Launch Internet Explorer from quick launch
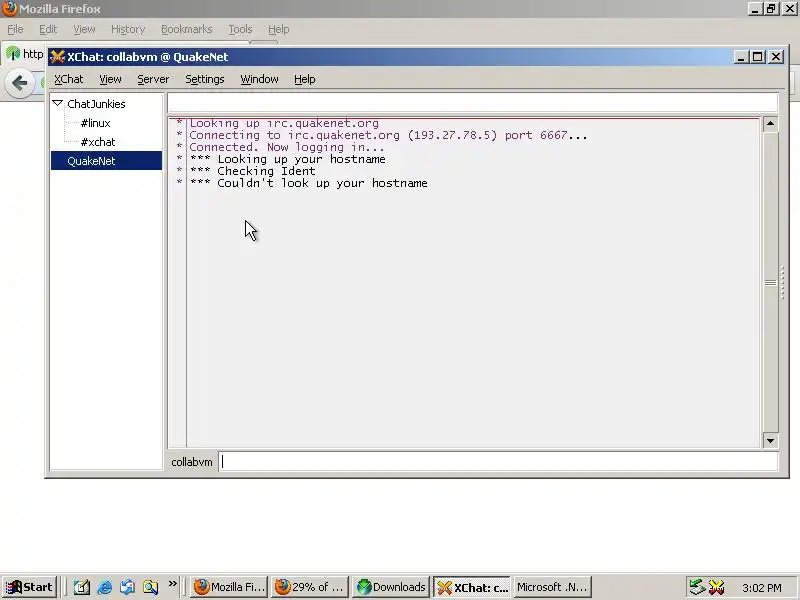The height and width of the screenshot is (600, 800). [x=105, y=587]
